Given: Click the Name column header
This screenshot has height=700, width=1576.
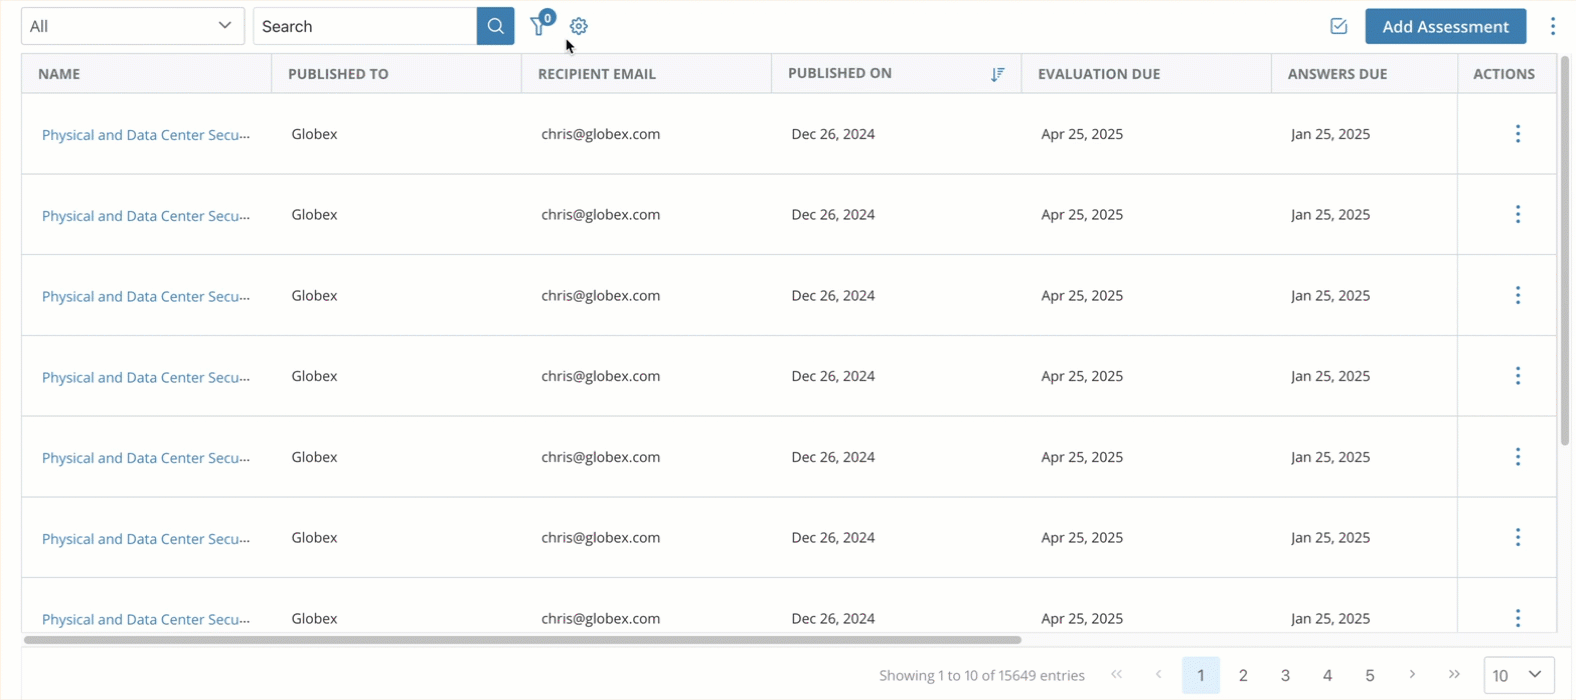Looking at the screenshot, I should [x=60, y=74].
